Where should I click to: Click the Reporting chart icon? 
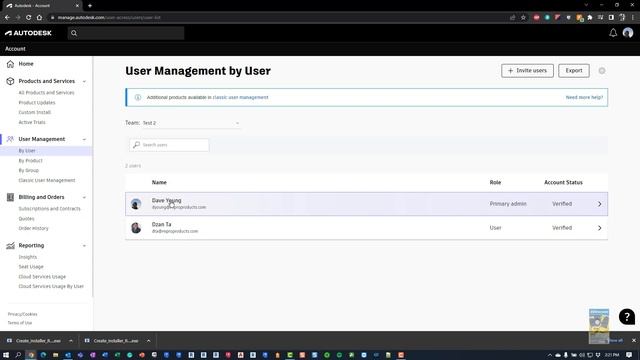point(10,246)
